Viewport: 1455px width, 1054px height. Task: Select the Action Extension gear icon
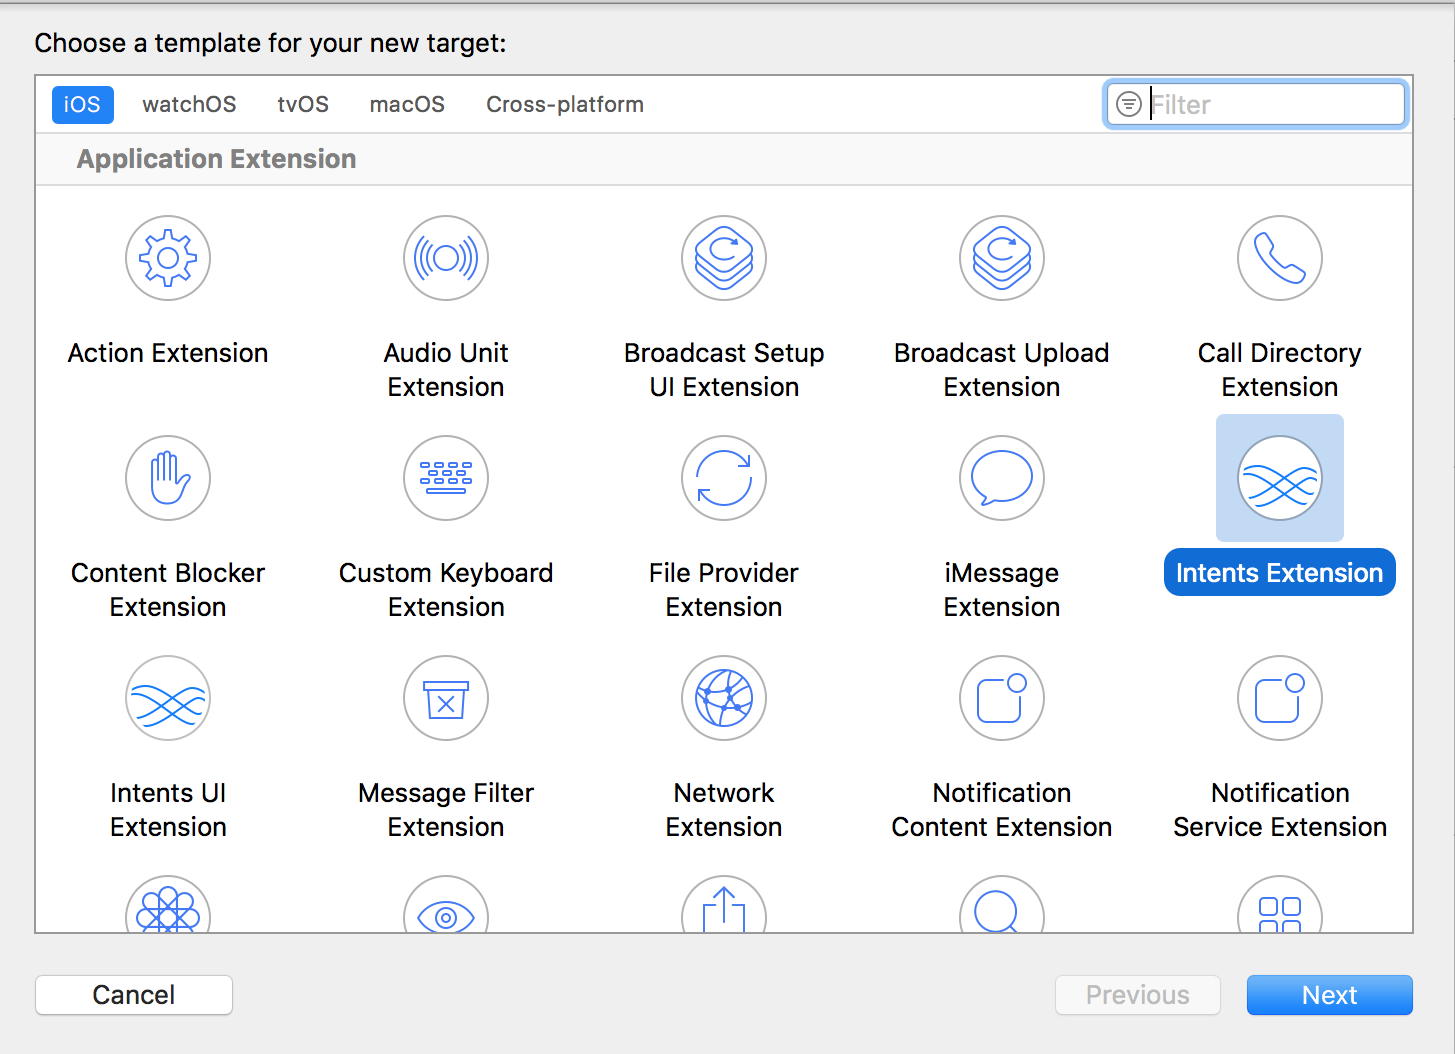point(168,258)
